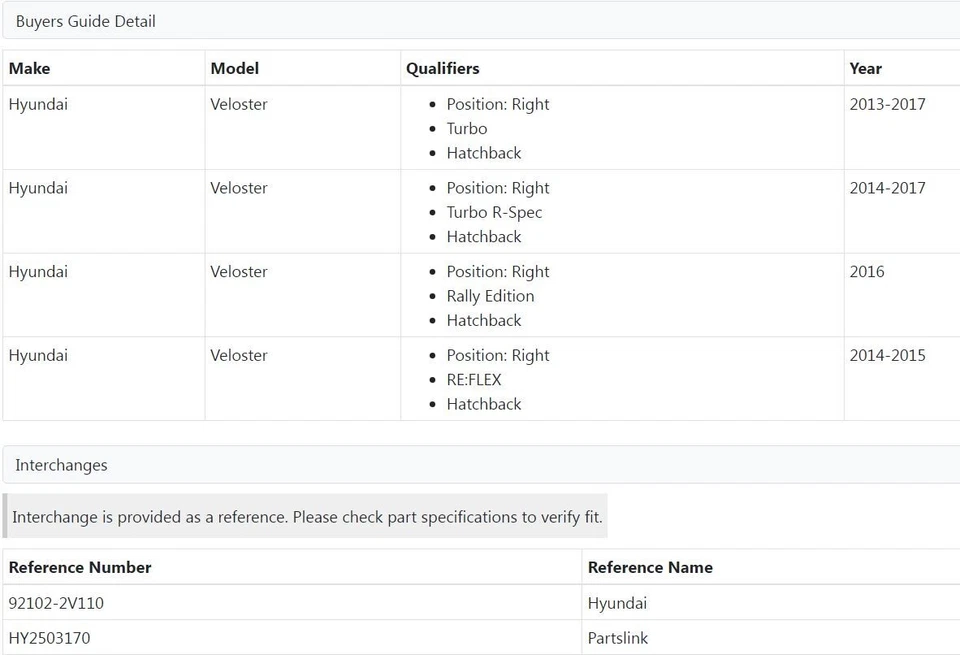Sort by the Make column header
The height and width of the screenshot is (655, 960).
pos(30,68)
